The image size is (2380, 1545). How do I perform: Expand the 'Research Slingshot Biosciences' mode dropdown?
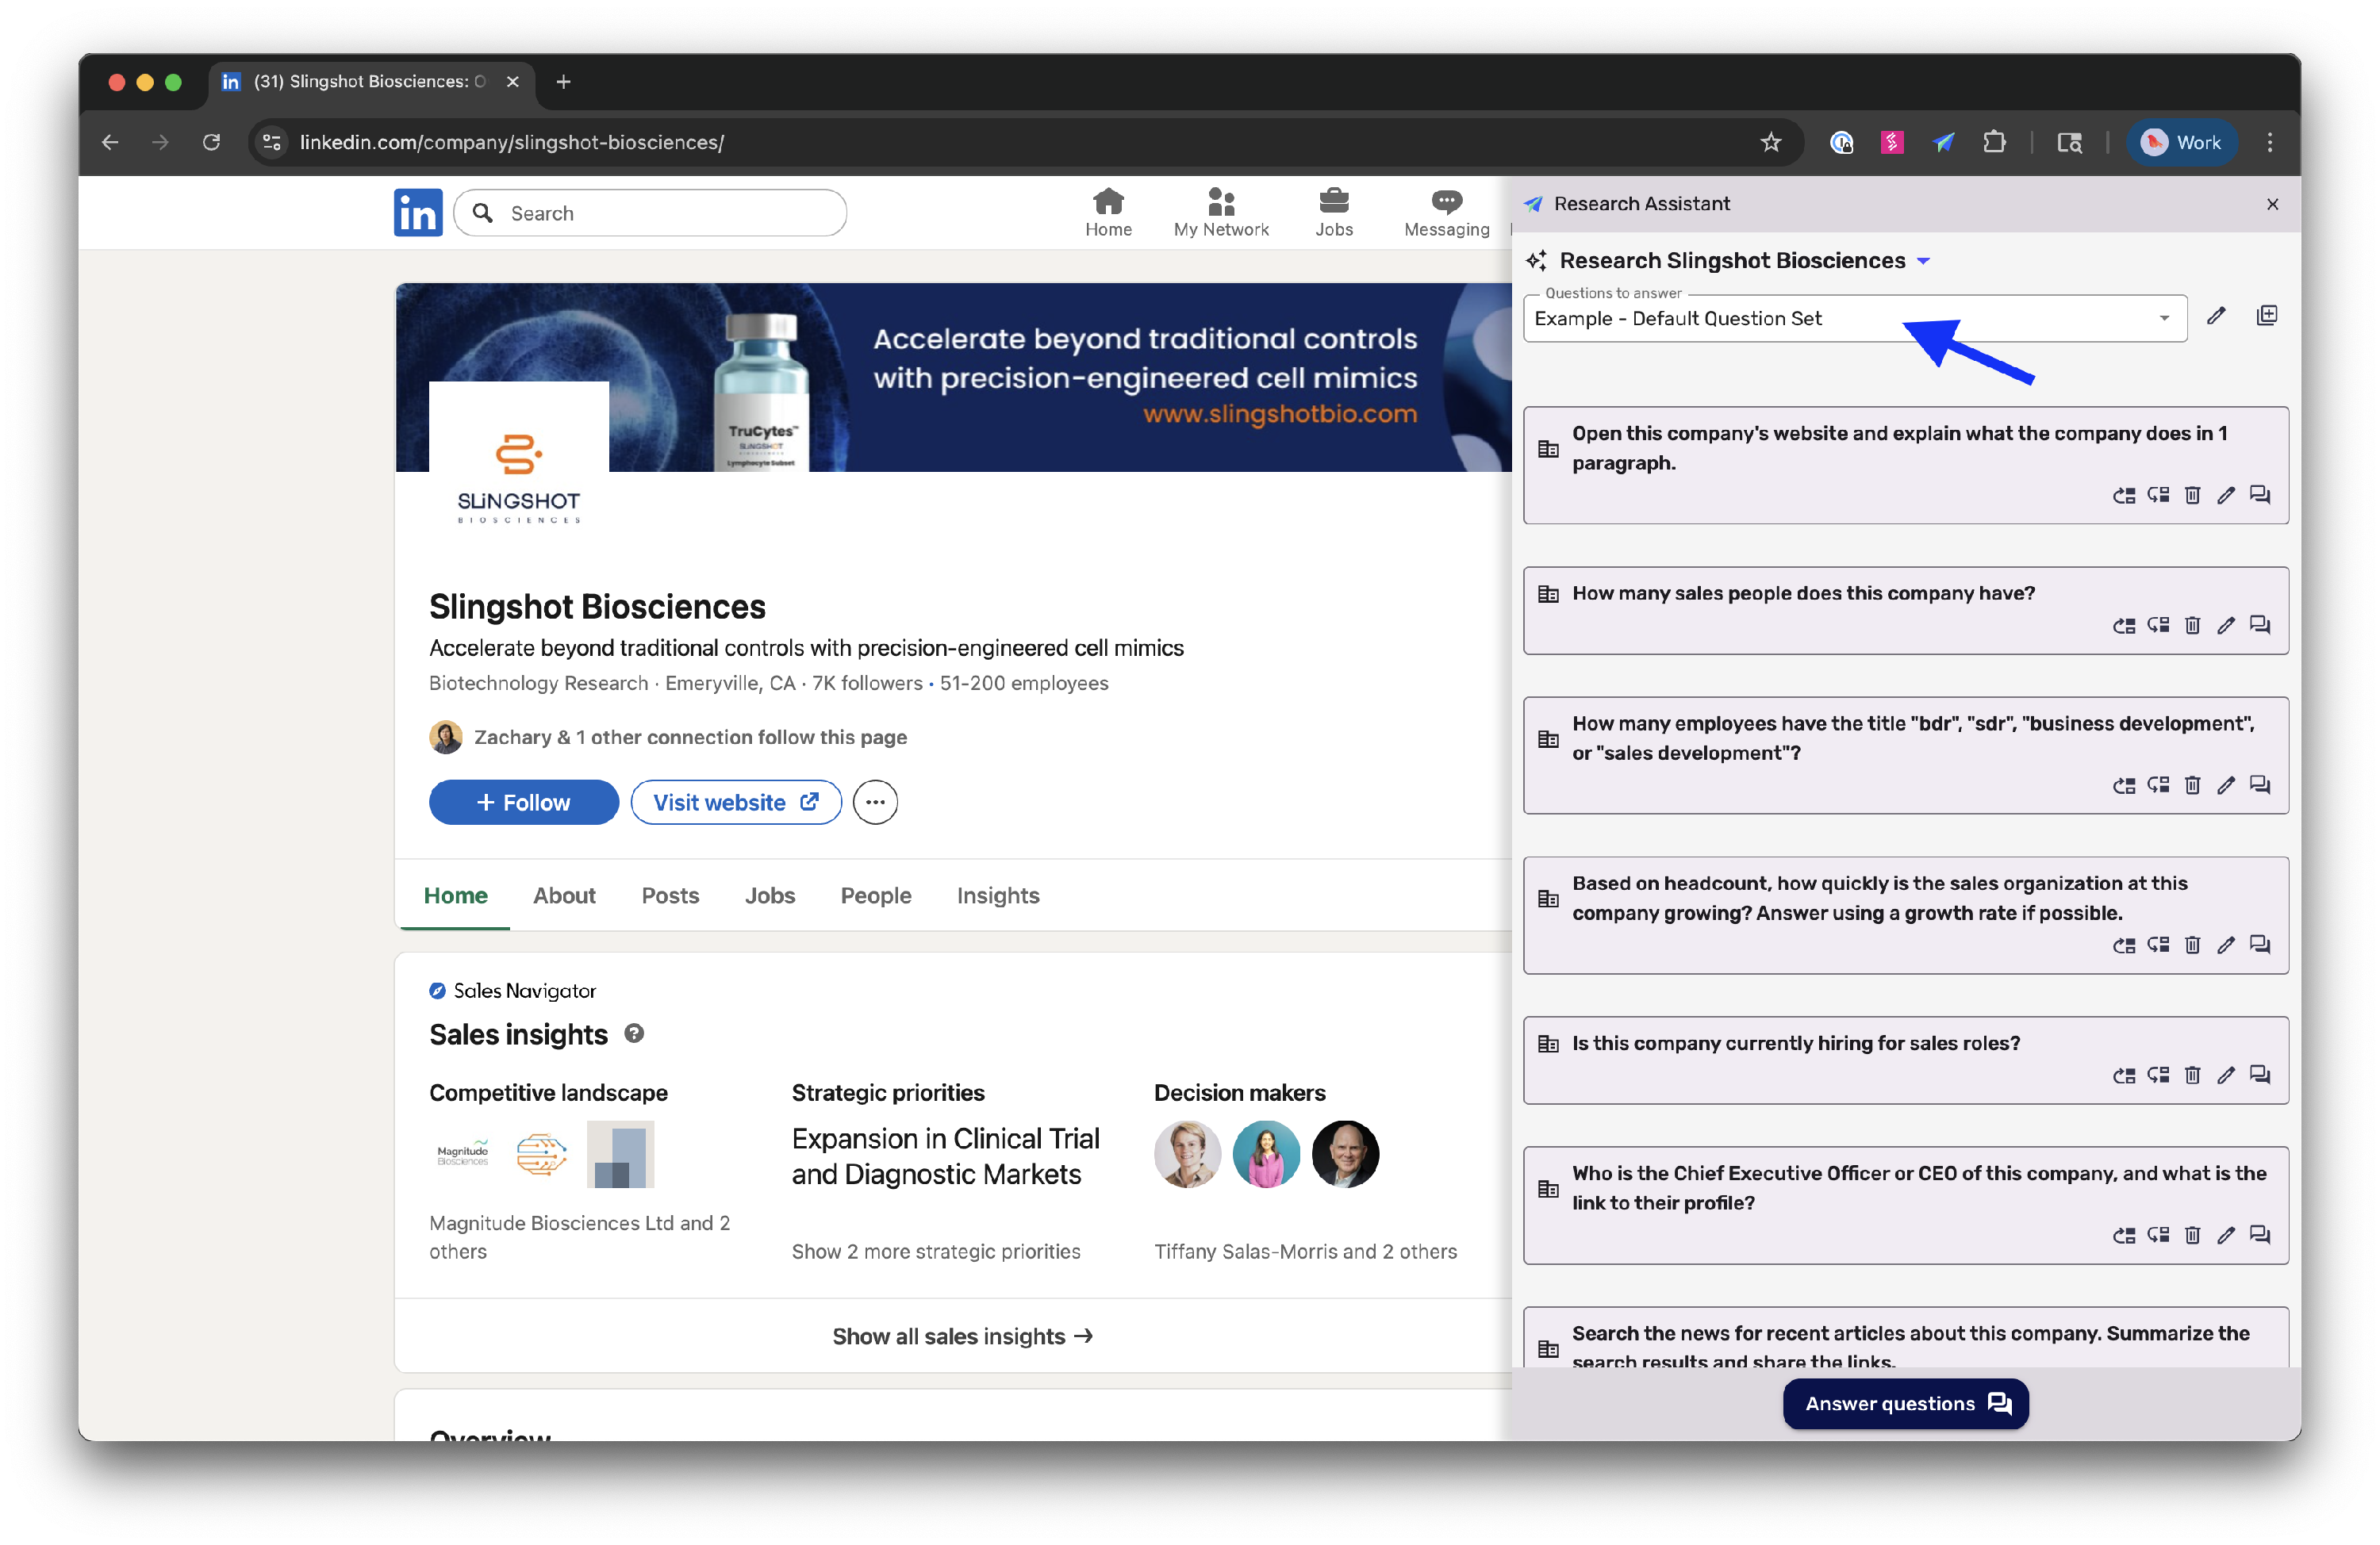tap(1923, 261)
